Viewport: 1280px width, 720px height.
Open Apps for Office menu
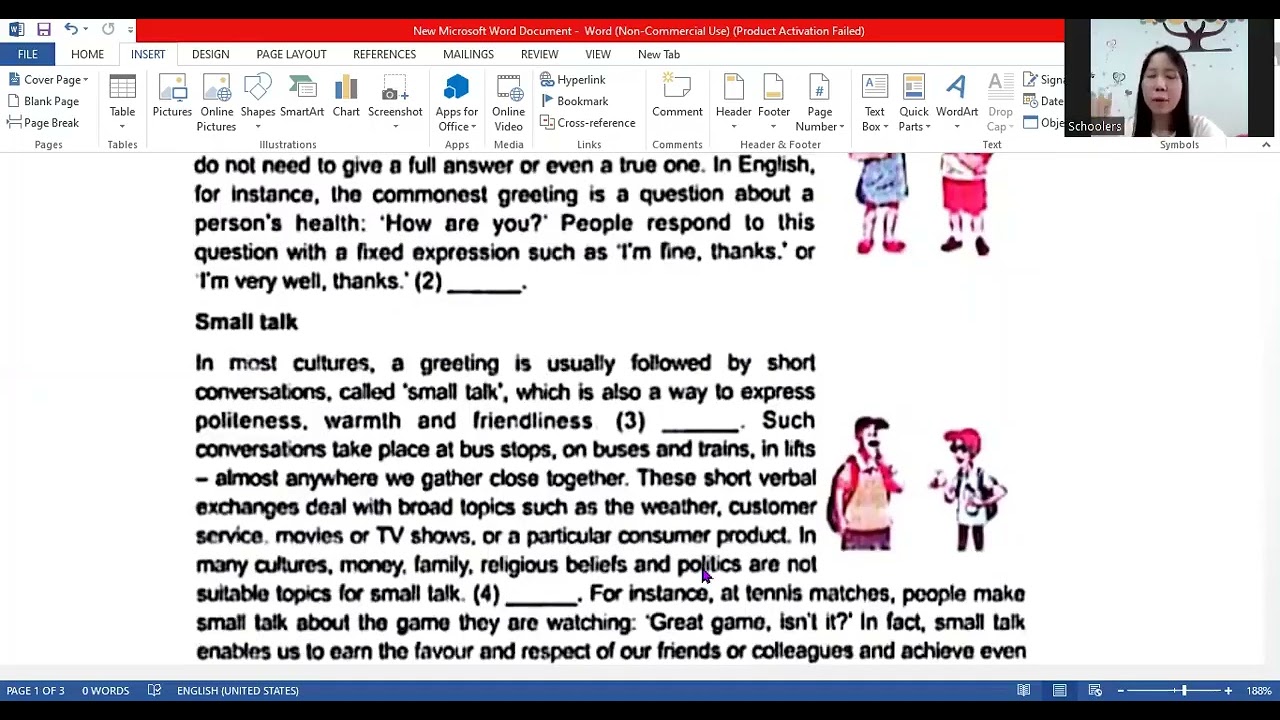tap(456, 102)
